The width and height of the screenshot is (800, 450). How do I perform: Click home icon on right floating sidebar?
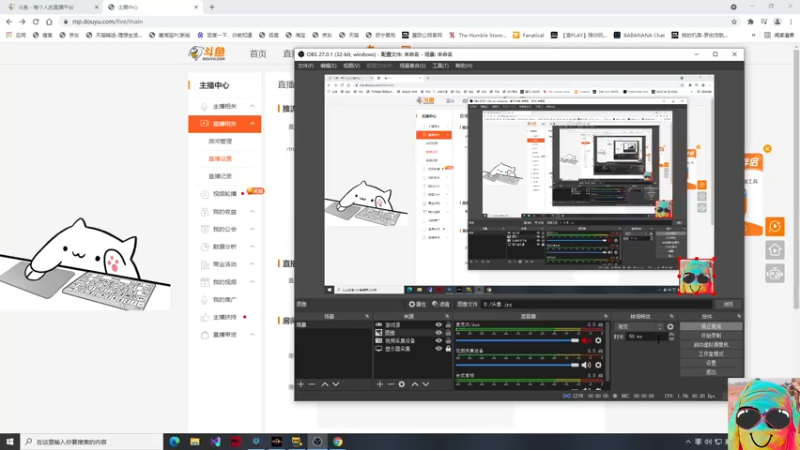coord(774,250)
